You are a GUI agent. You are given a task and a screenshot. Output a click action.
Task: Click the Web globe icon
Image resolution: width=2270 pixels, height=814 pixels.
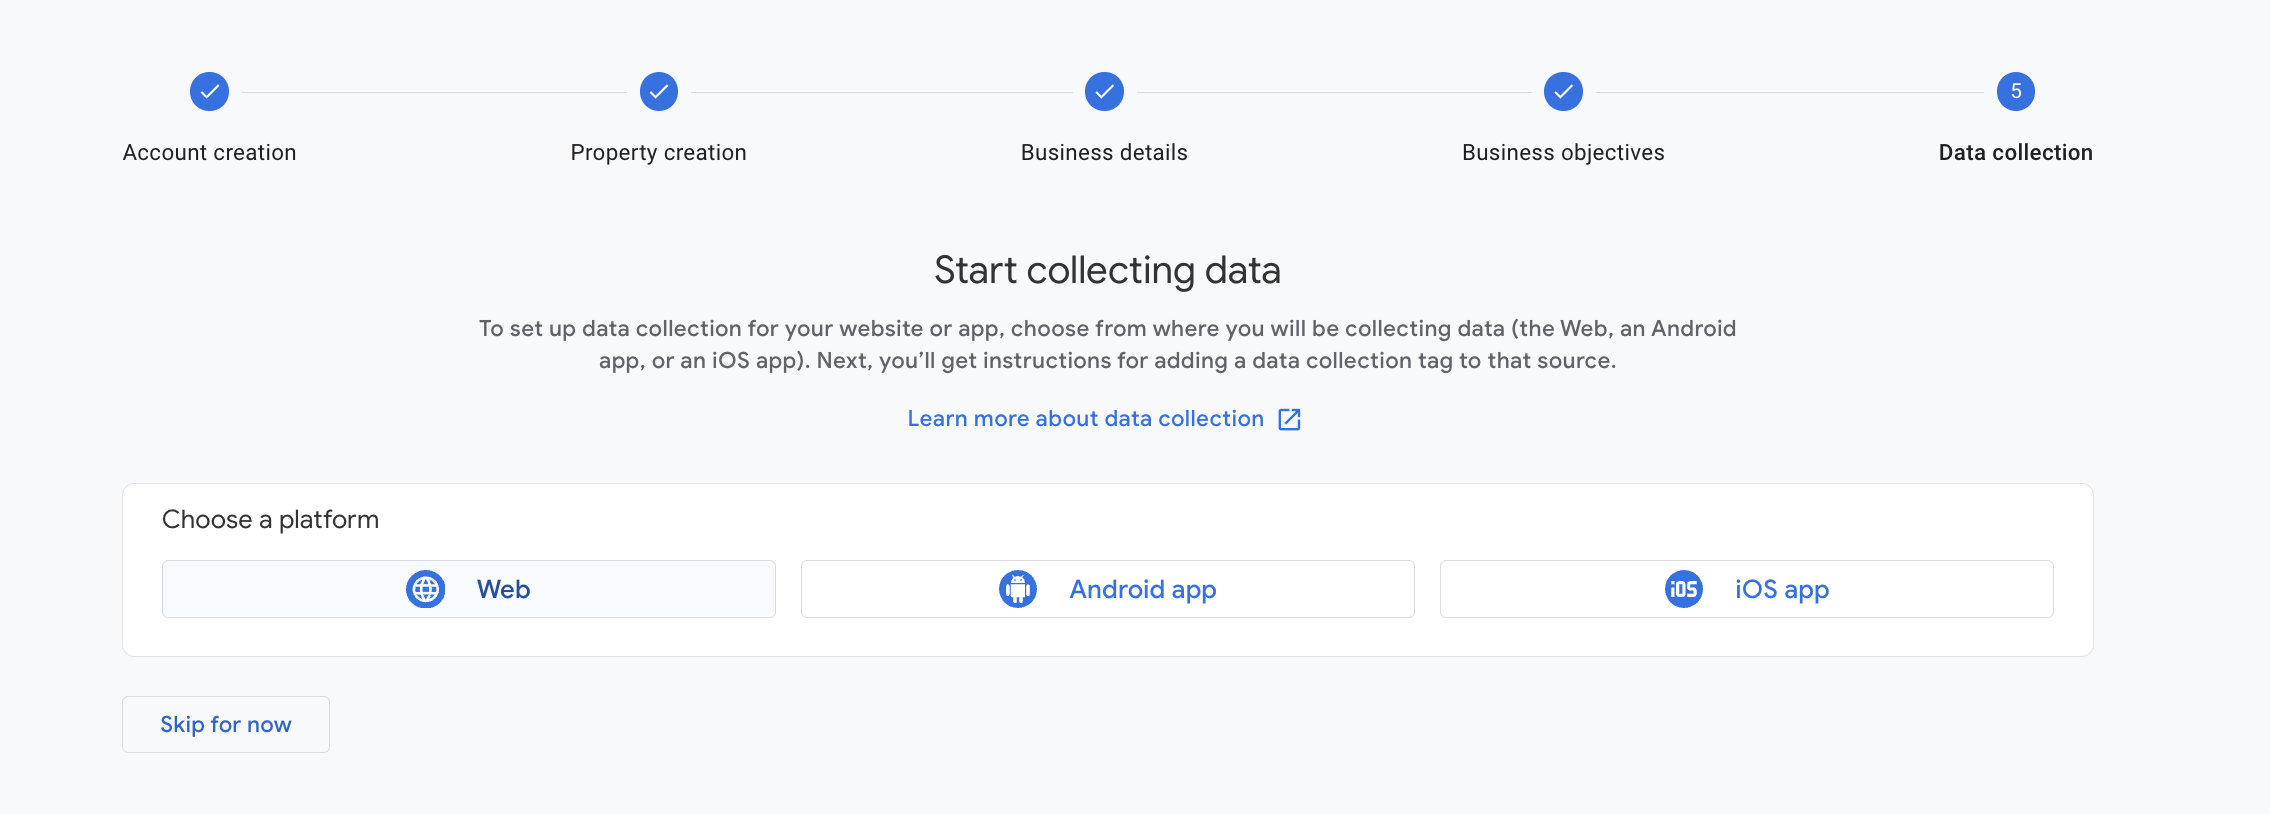425,589
